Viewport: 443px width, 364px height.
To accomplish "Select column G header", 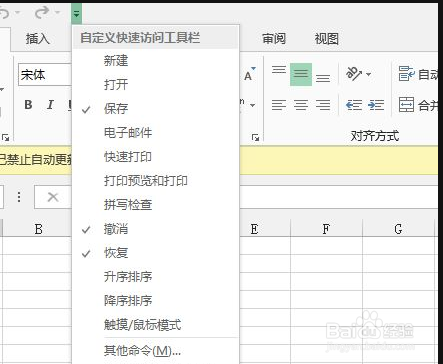I will tap(398, 229).
